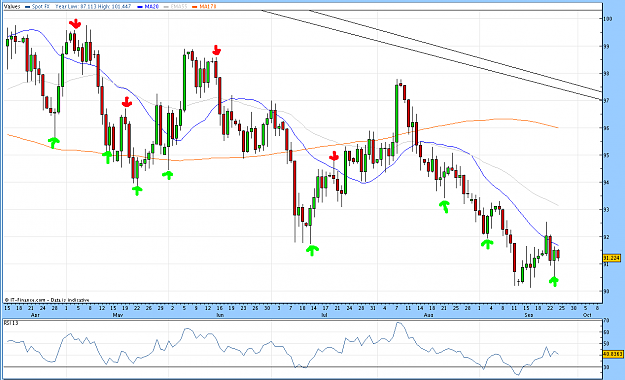Click the green buy arrow below September 22 candle
The width and height of the screenshot is (625, 380).
554,281
